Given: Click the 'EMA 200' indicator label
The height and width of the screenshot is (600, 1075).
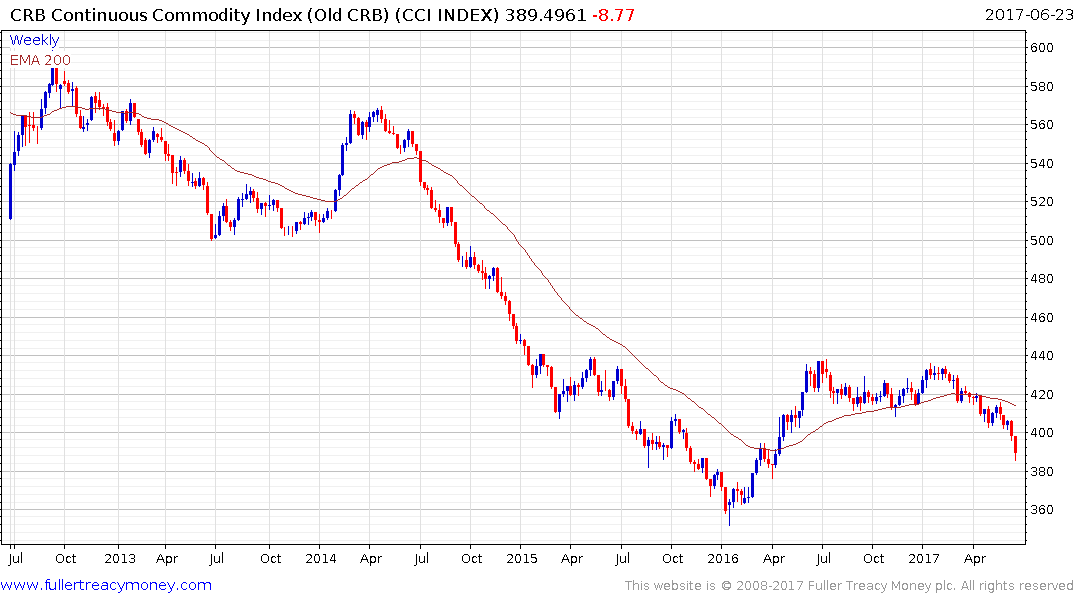Looking at the screenshot, I should click(x=40, y=60).
